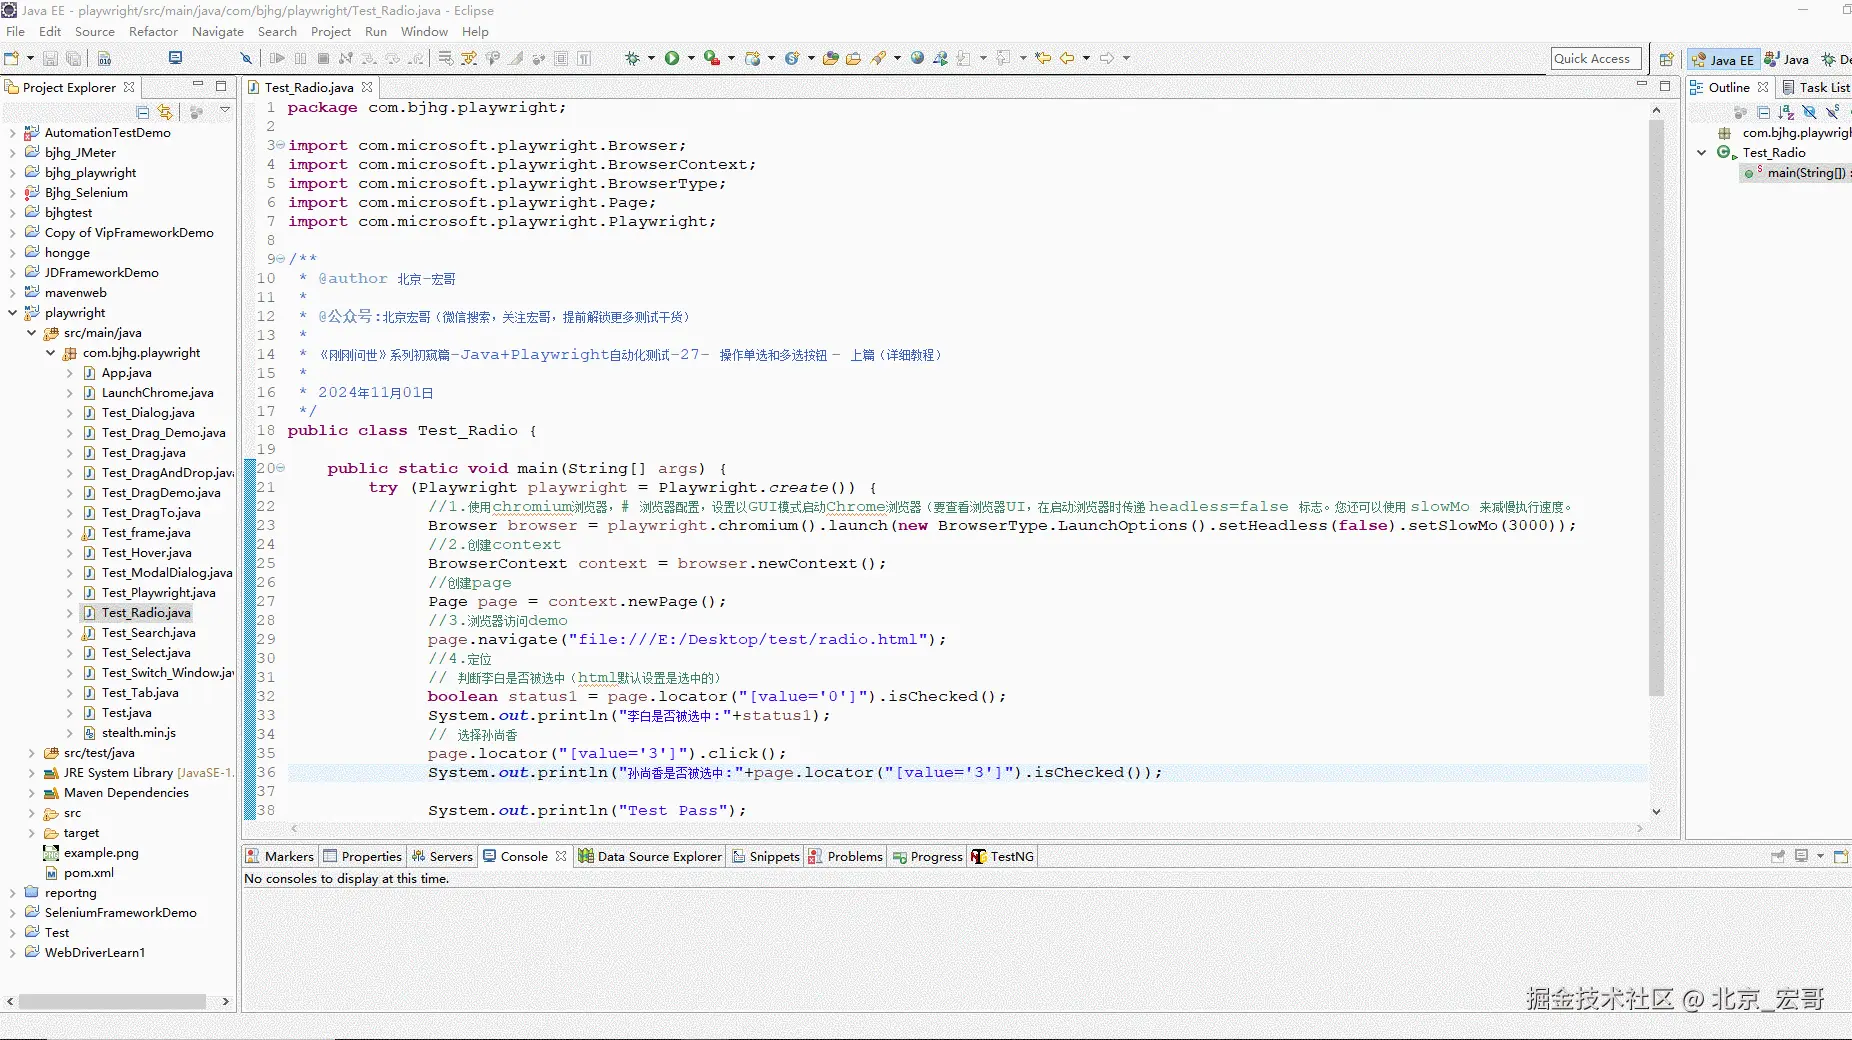Close the Test_Radio.java editor tab
This screenshot has width=1852, height=1040.
click(367, 87)
